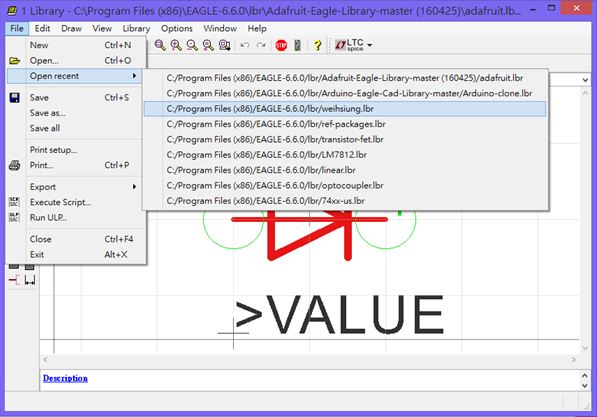Viewport: 597px width, 417px height.
Task: Open the Options menu
Action: 177,29
